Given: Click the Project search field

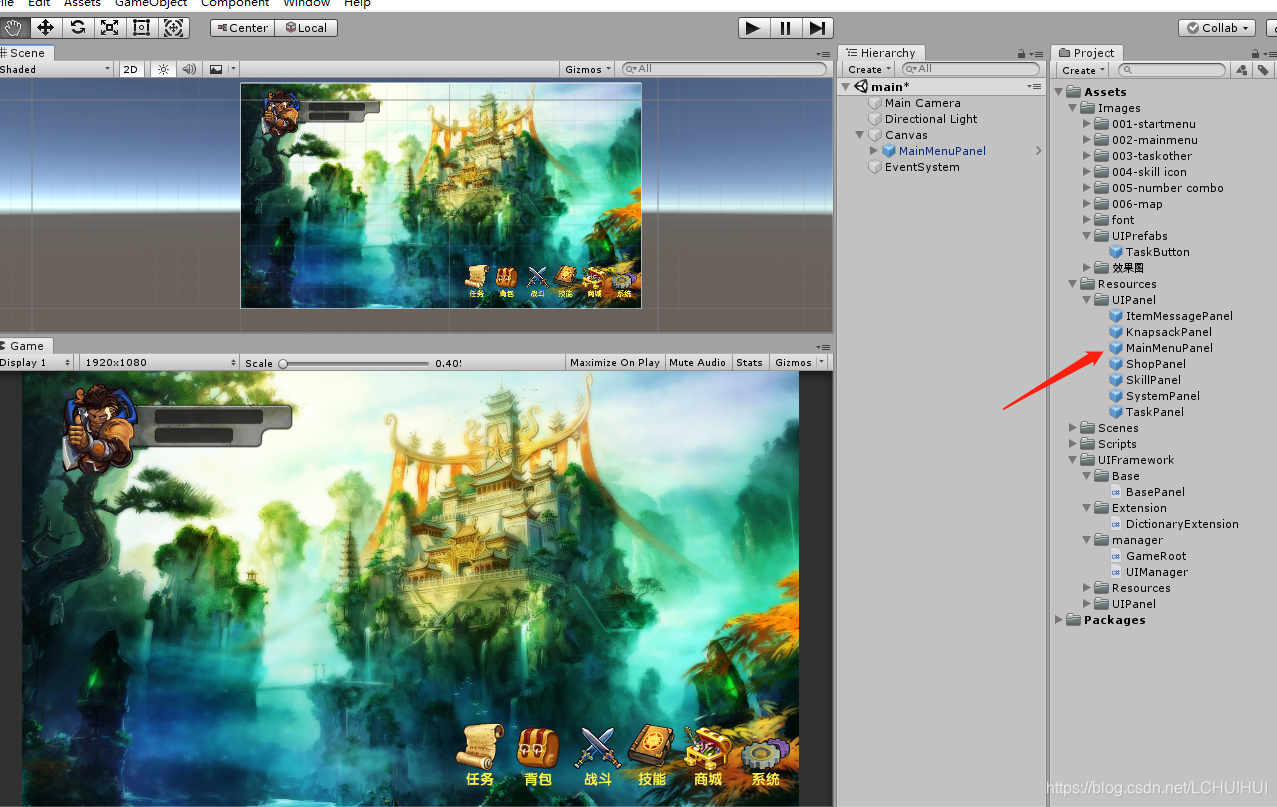Looking at the screenshot, I should point(1172,70).
